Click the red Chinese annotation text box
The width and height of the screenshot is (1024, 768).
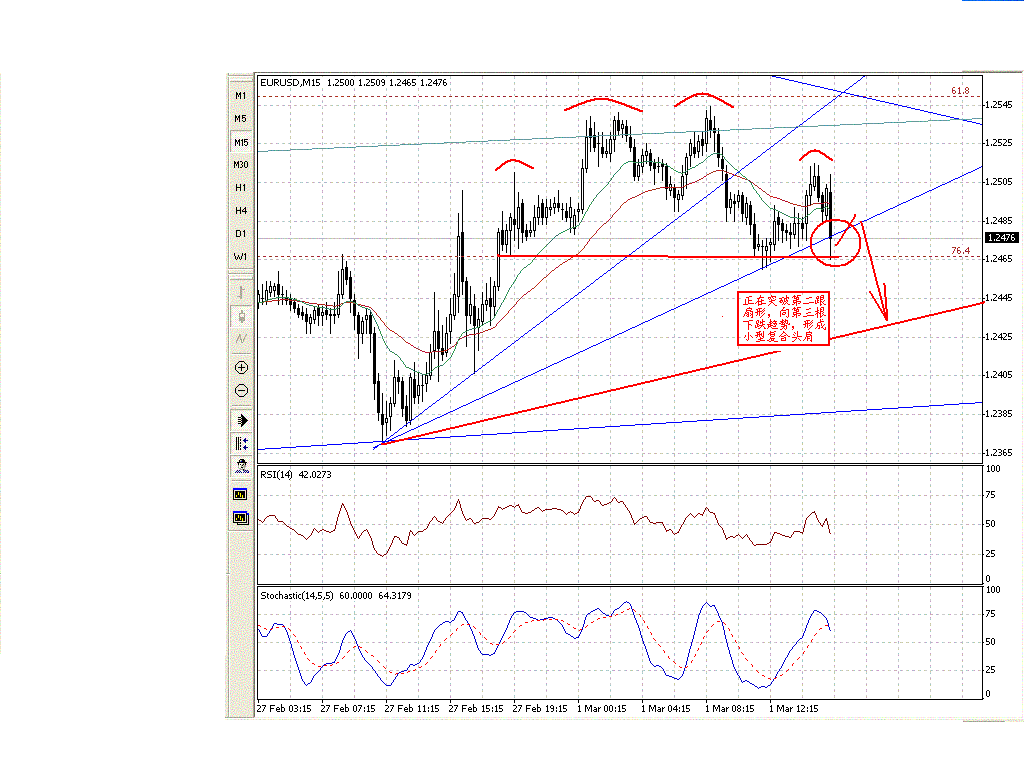pos(784,318)
